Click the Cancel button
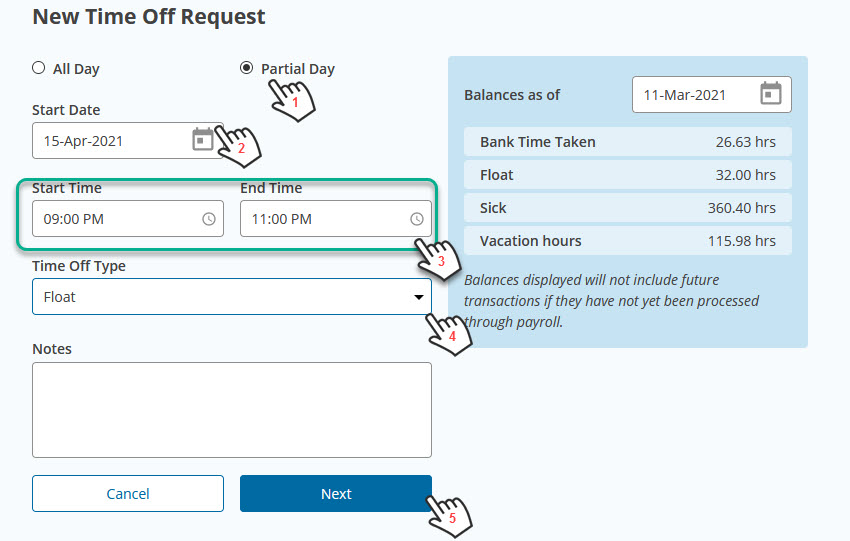Viewport: 850px width, 541px height. click(128, 493)
